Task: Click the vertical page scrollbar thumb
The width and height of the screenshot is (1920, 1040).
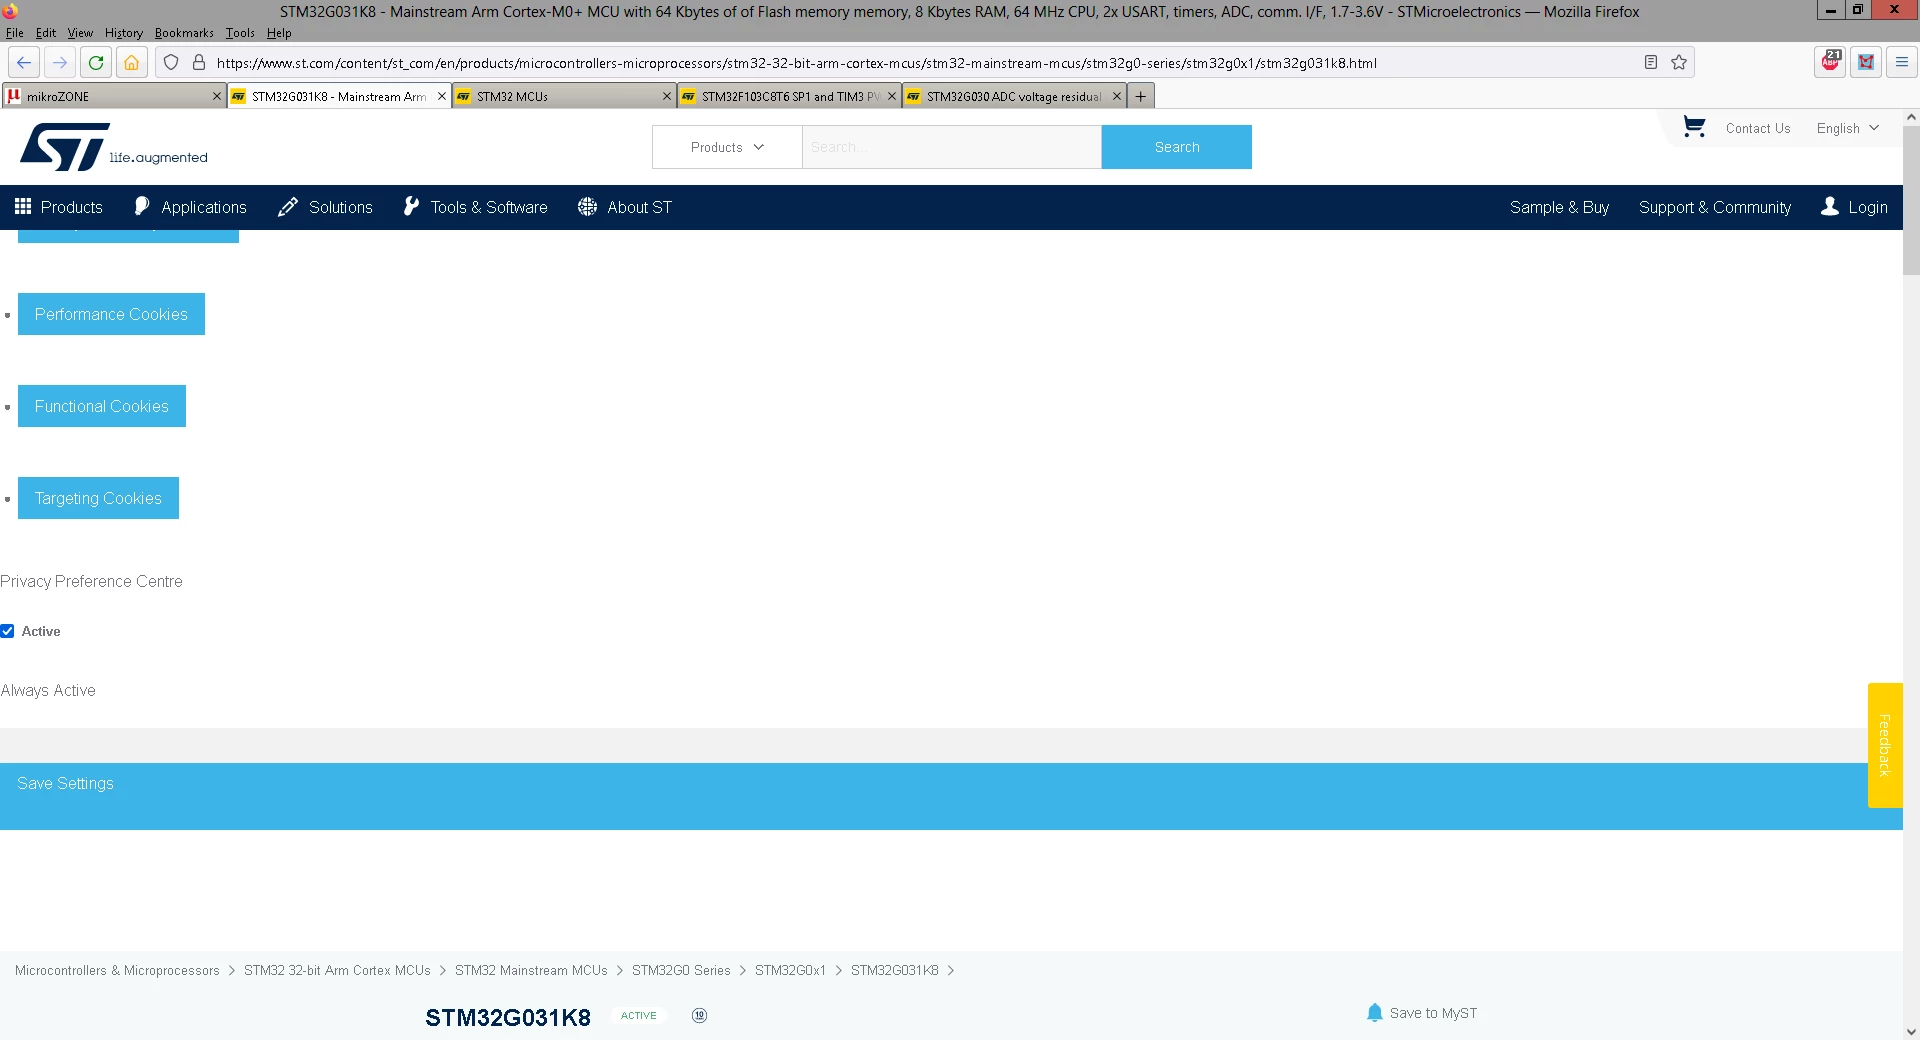Action: click(x=1911, y=200)
